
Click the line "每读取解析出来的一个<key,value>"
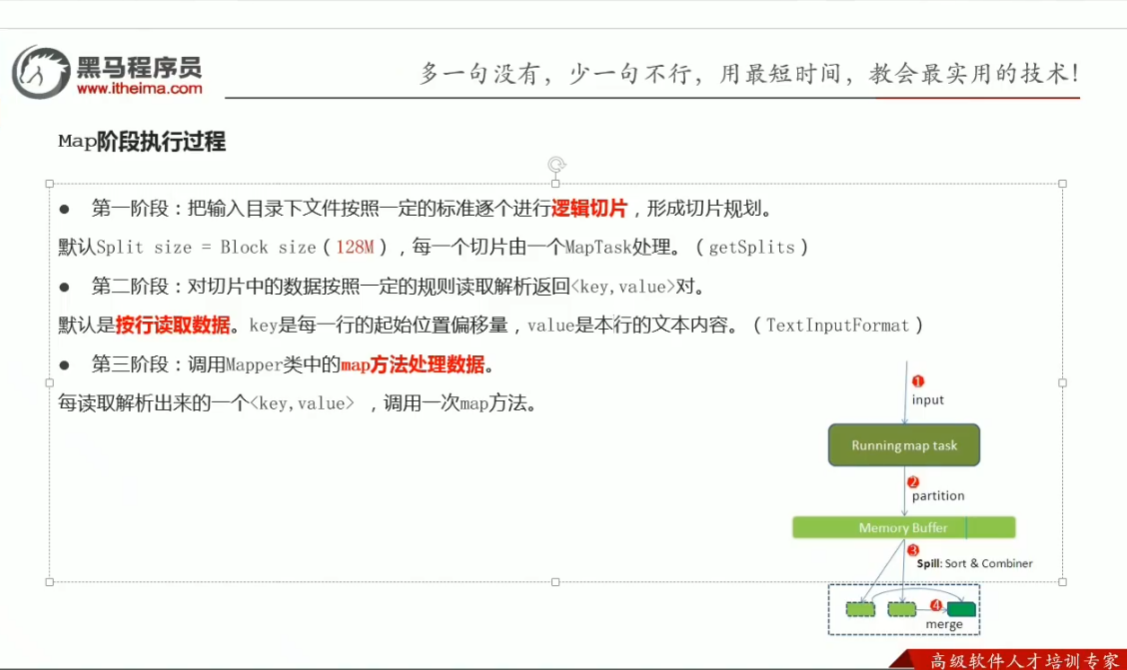298,403
